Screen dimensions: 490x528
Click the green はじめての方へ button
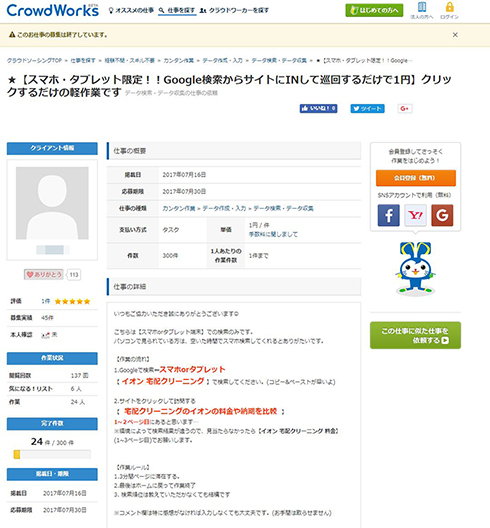coord(374,10)
